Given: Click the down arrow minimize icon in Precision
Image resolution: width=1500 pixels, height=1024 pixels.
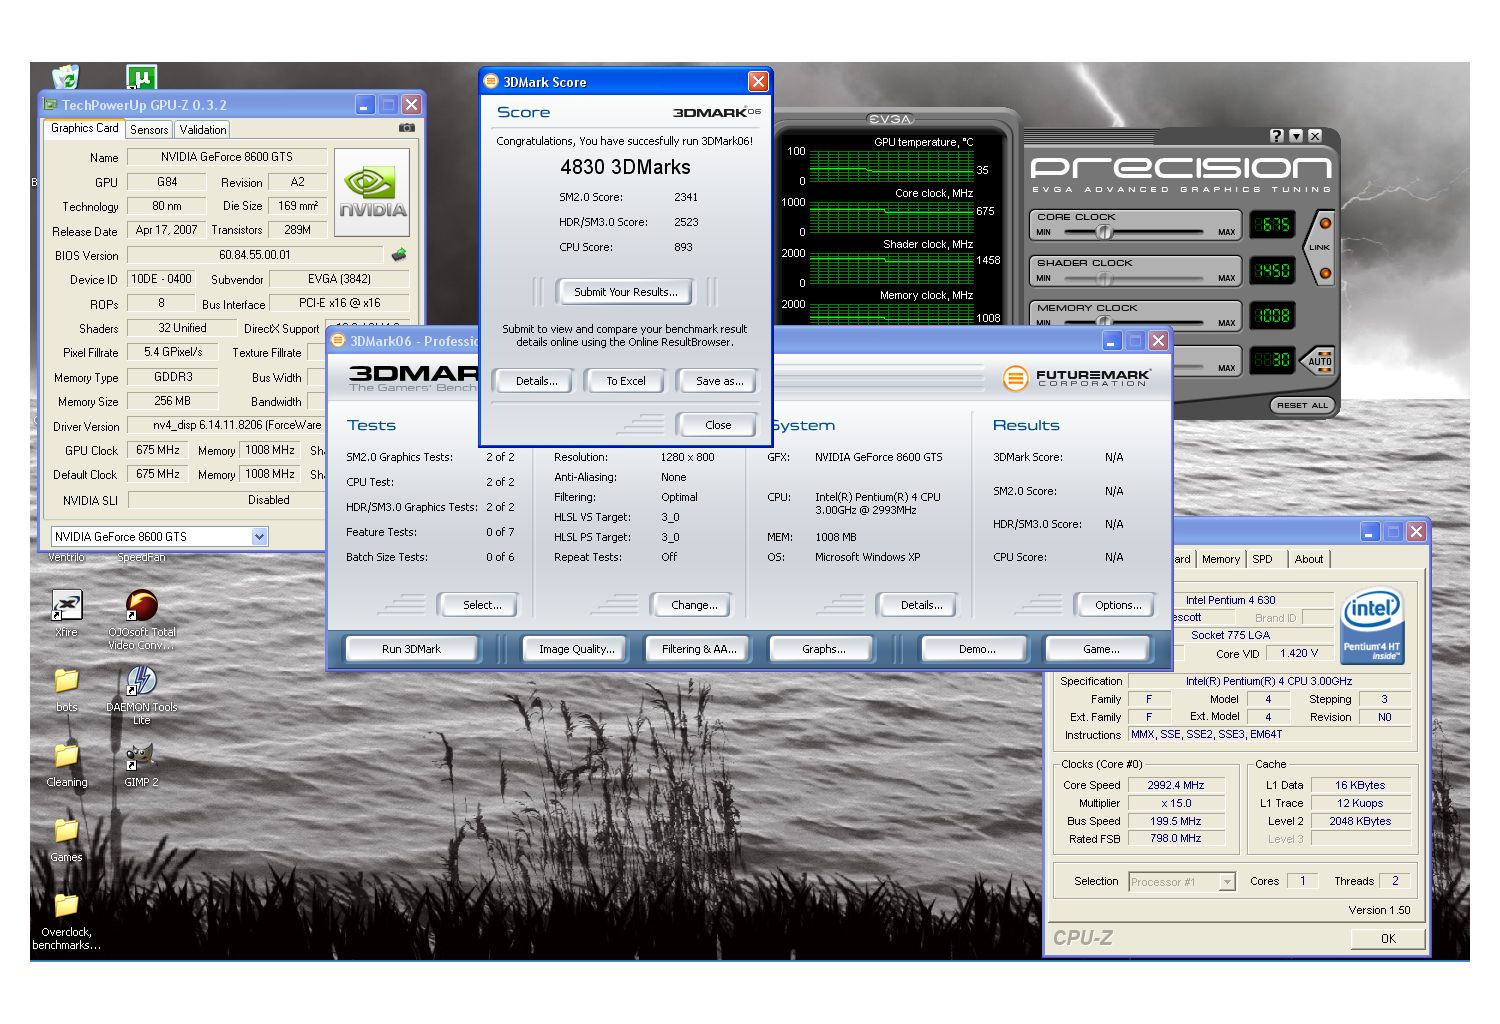Looking at the screenshot, I should coord(1296,136).
